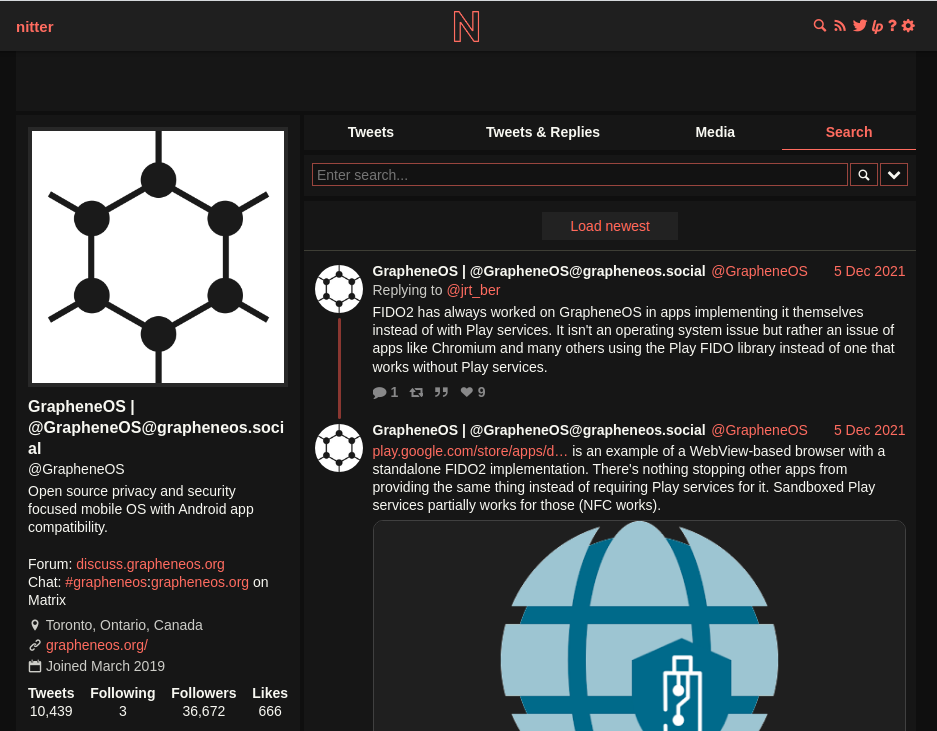Open the Media tab
The width and height of the screenshot is (937, 731).
pyautogui.click(x=715, y=132)
